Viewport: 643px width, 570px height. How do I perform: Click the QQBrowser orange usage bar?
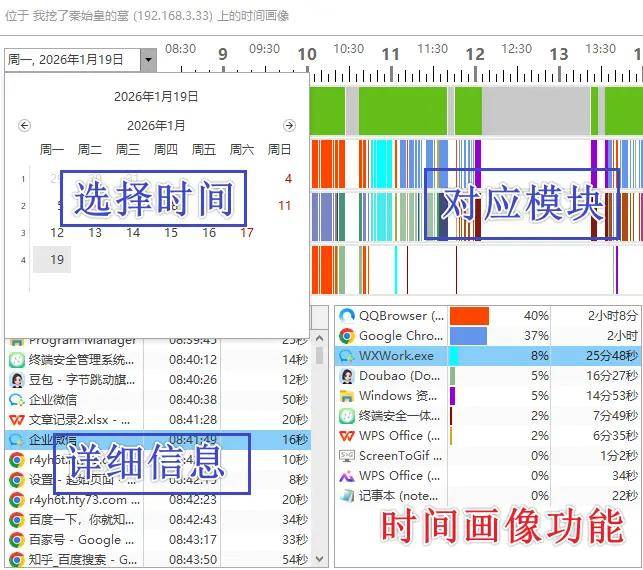469,316
